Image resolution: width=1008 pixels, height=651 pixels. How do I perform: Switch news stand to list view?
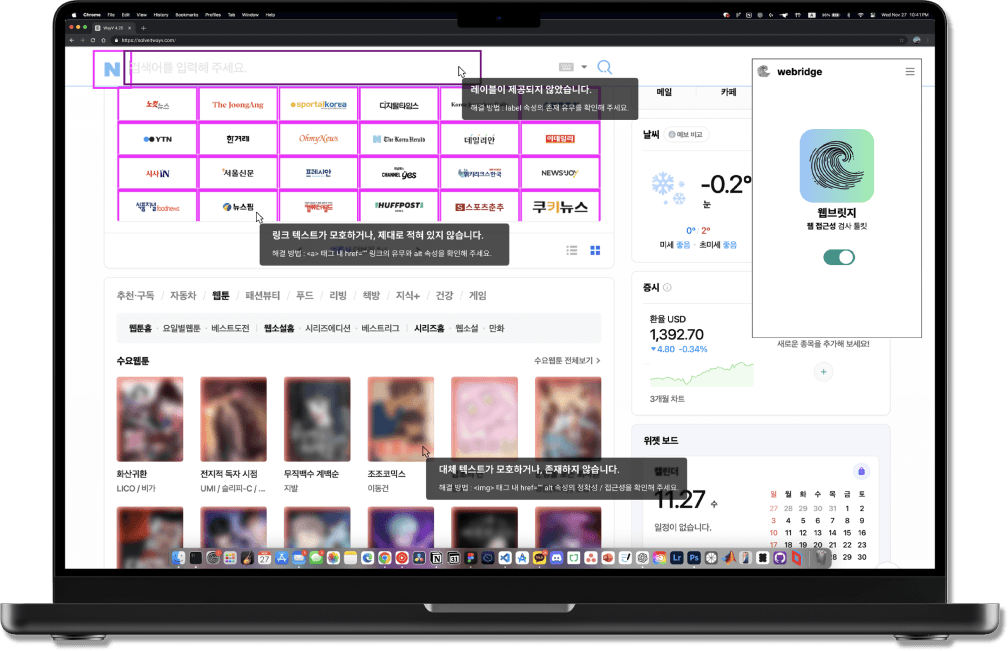point(572,250)
